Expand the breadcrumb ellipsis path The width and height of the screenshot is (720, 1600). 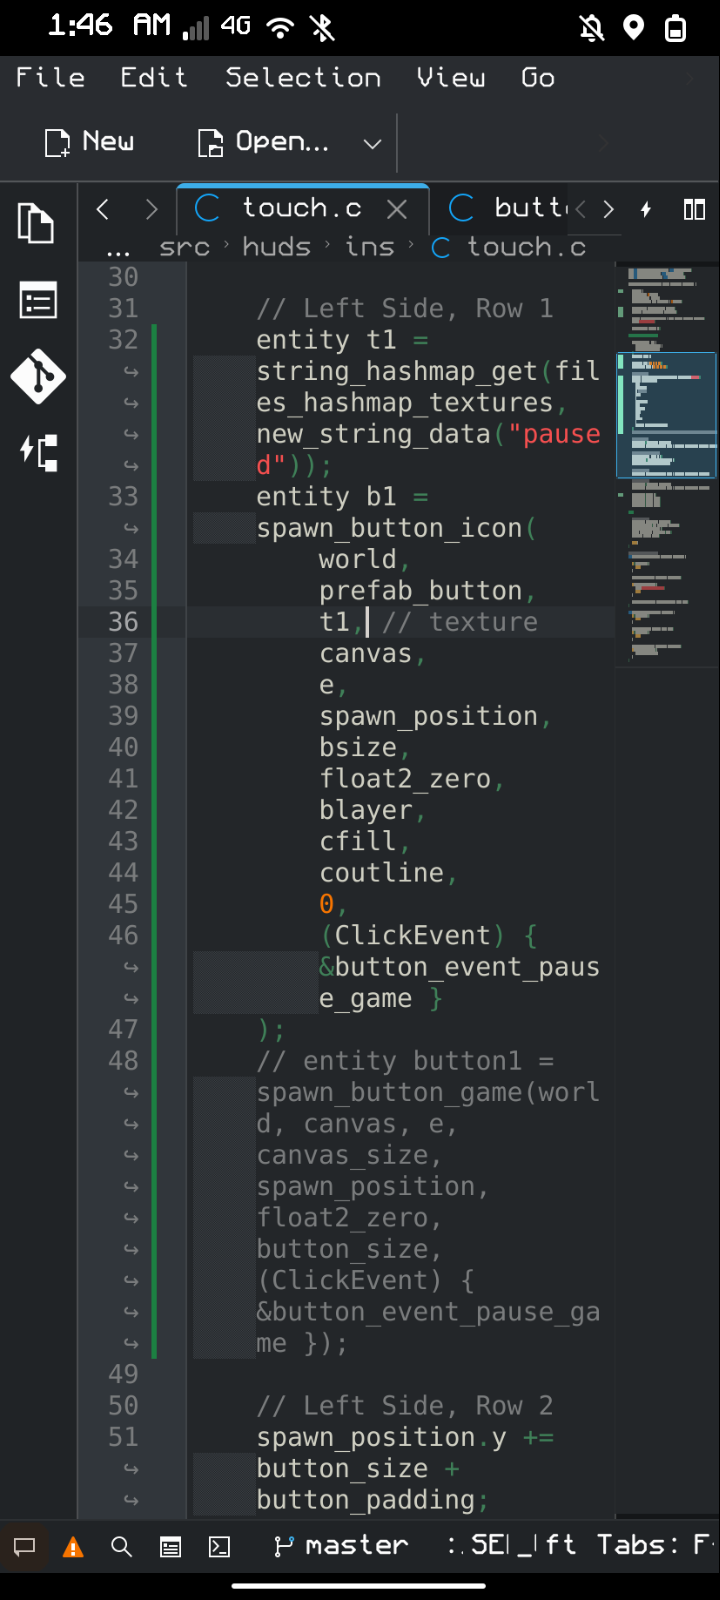(118, 248)
